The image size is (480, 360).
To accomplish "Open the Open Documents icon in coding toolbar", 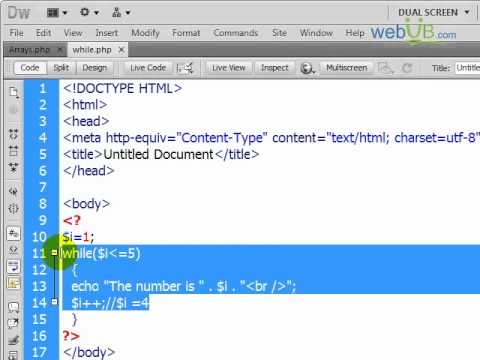I will 13,92.
